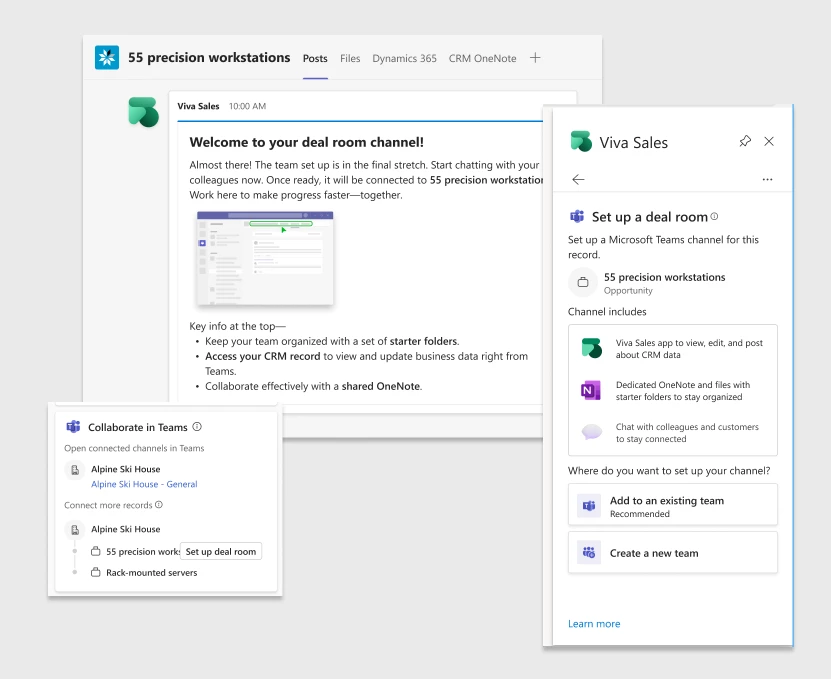Open the Files tab of 55 precision workstations
831x679 pixels.
click(x=350, y=58)
